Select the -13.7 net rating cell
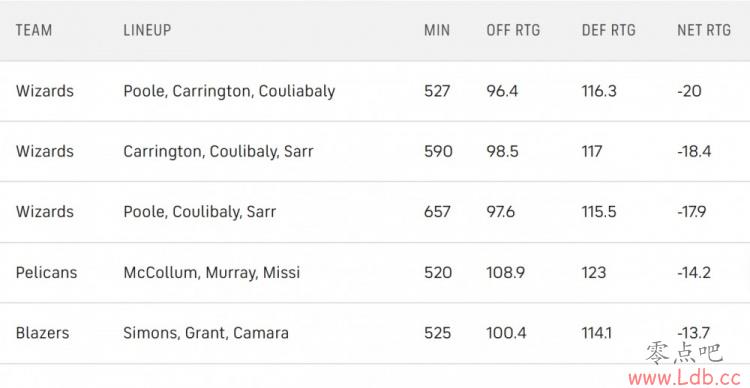The width and height of the screenshot is (750, 388). tap(694, 333)
